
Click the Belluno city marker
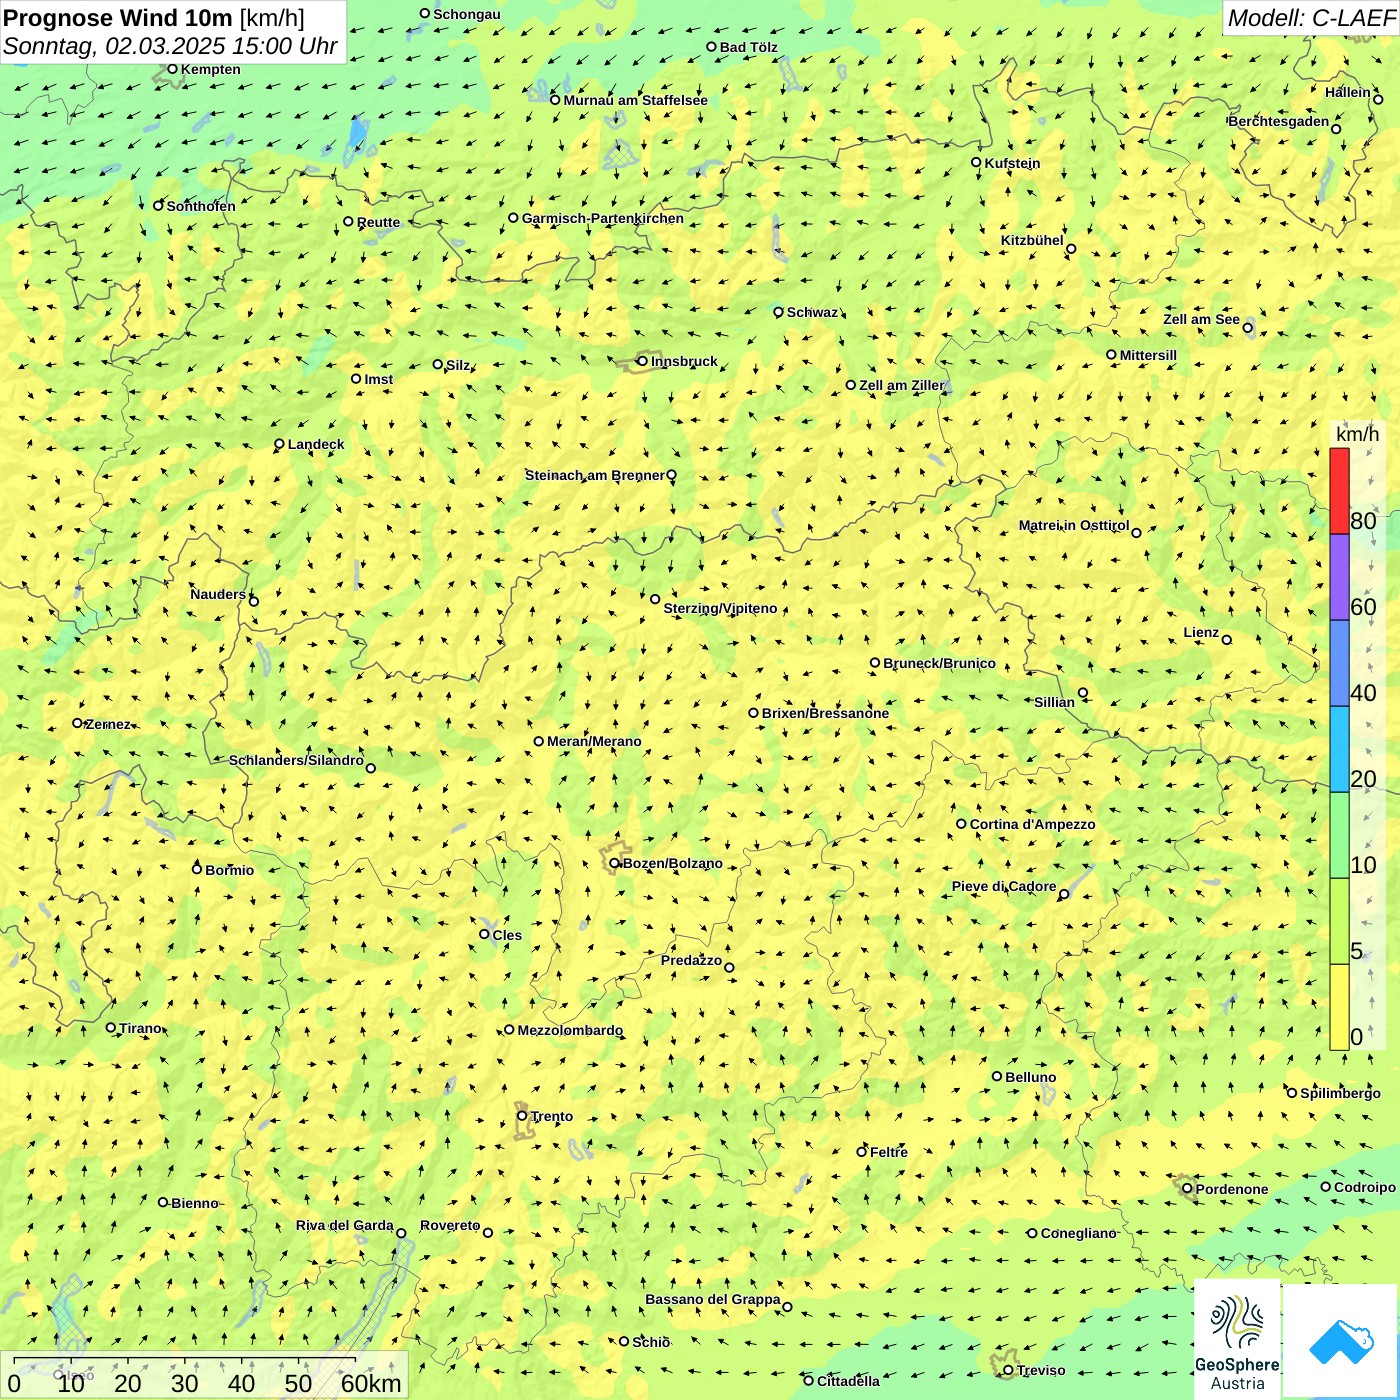(997, 1076)
